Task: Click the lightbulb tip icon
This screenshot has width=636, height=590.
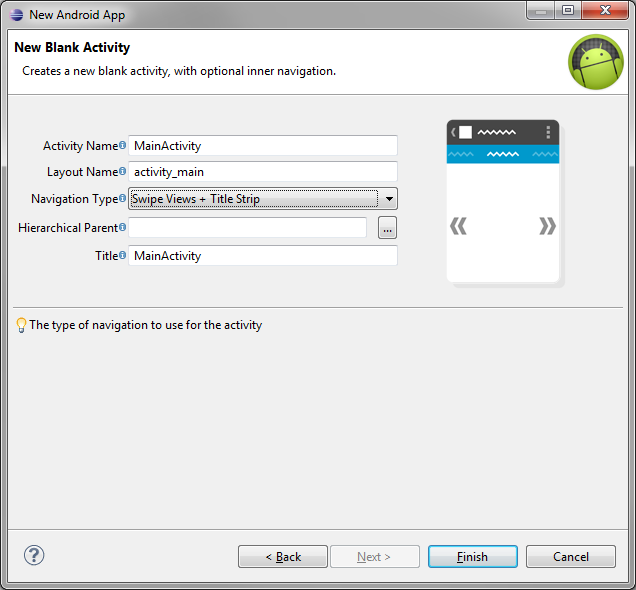Action: point(21,325)
